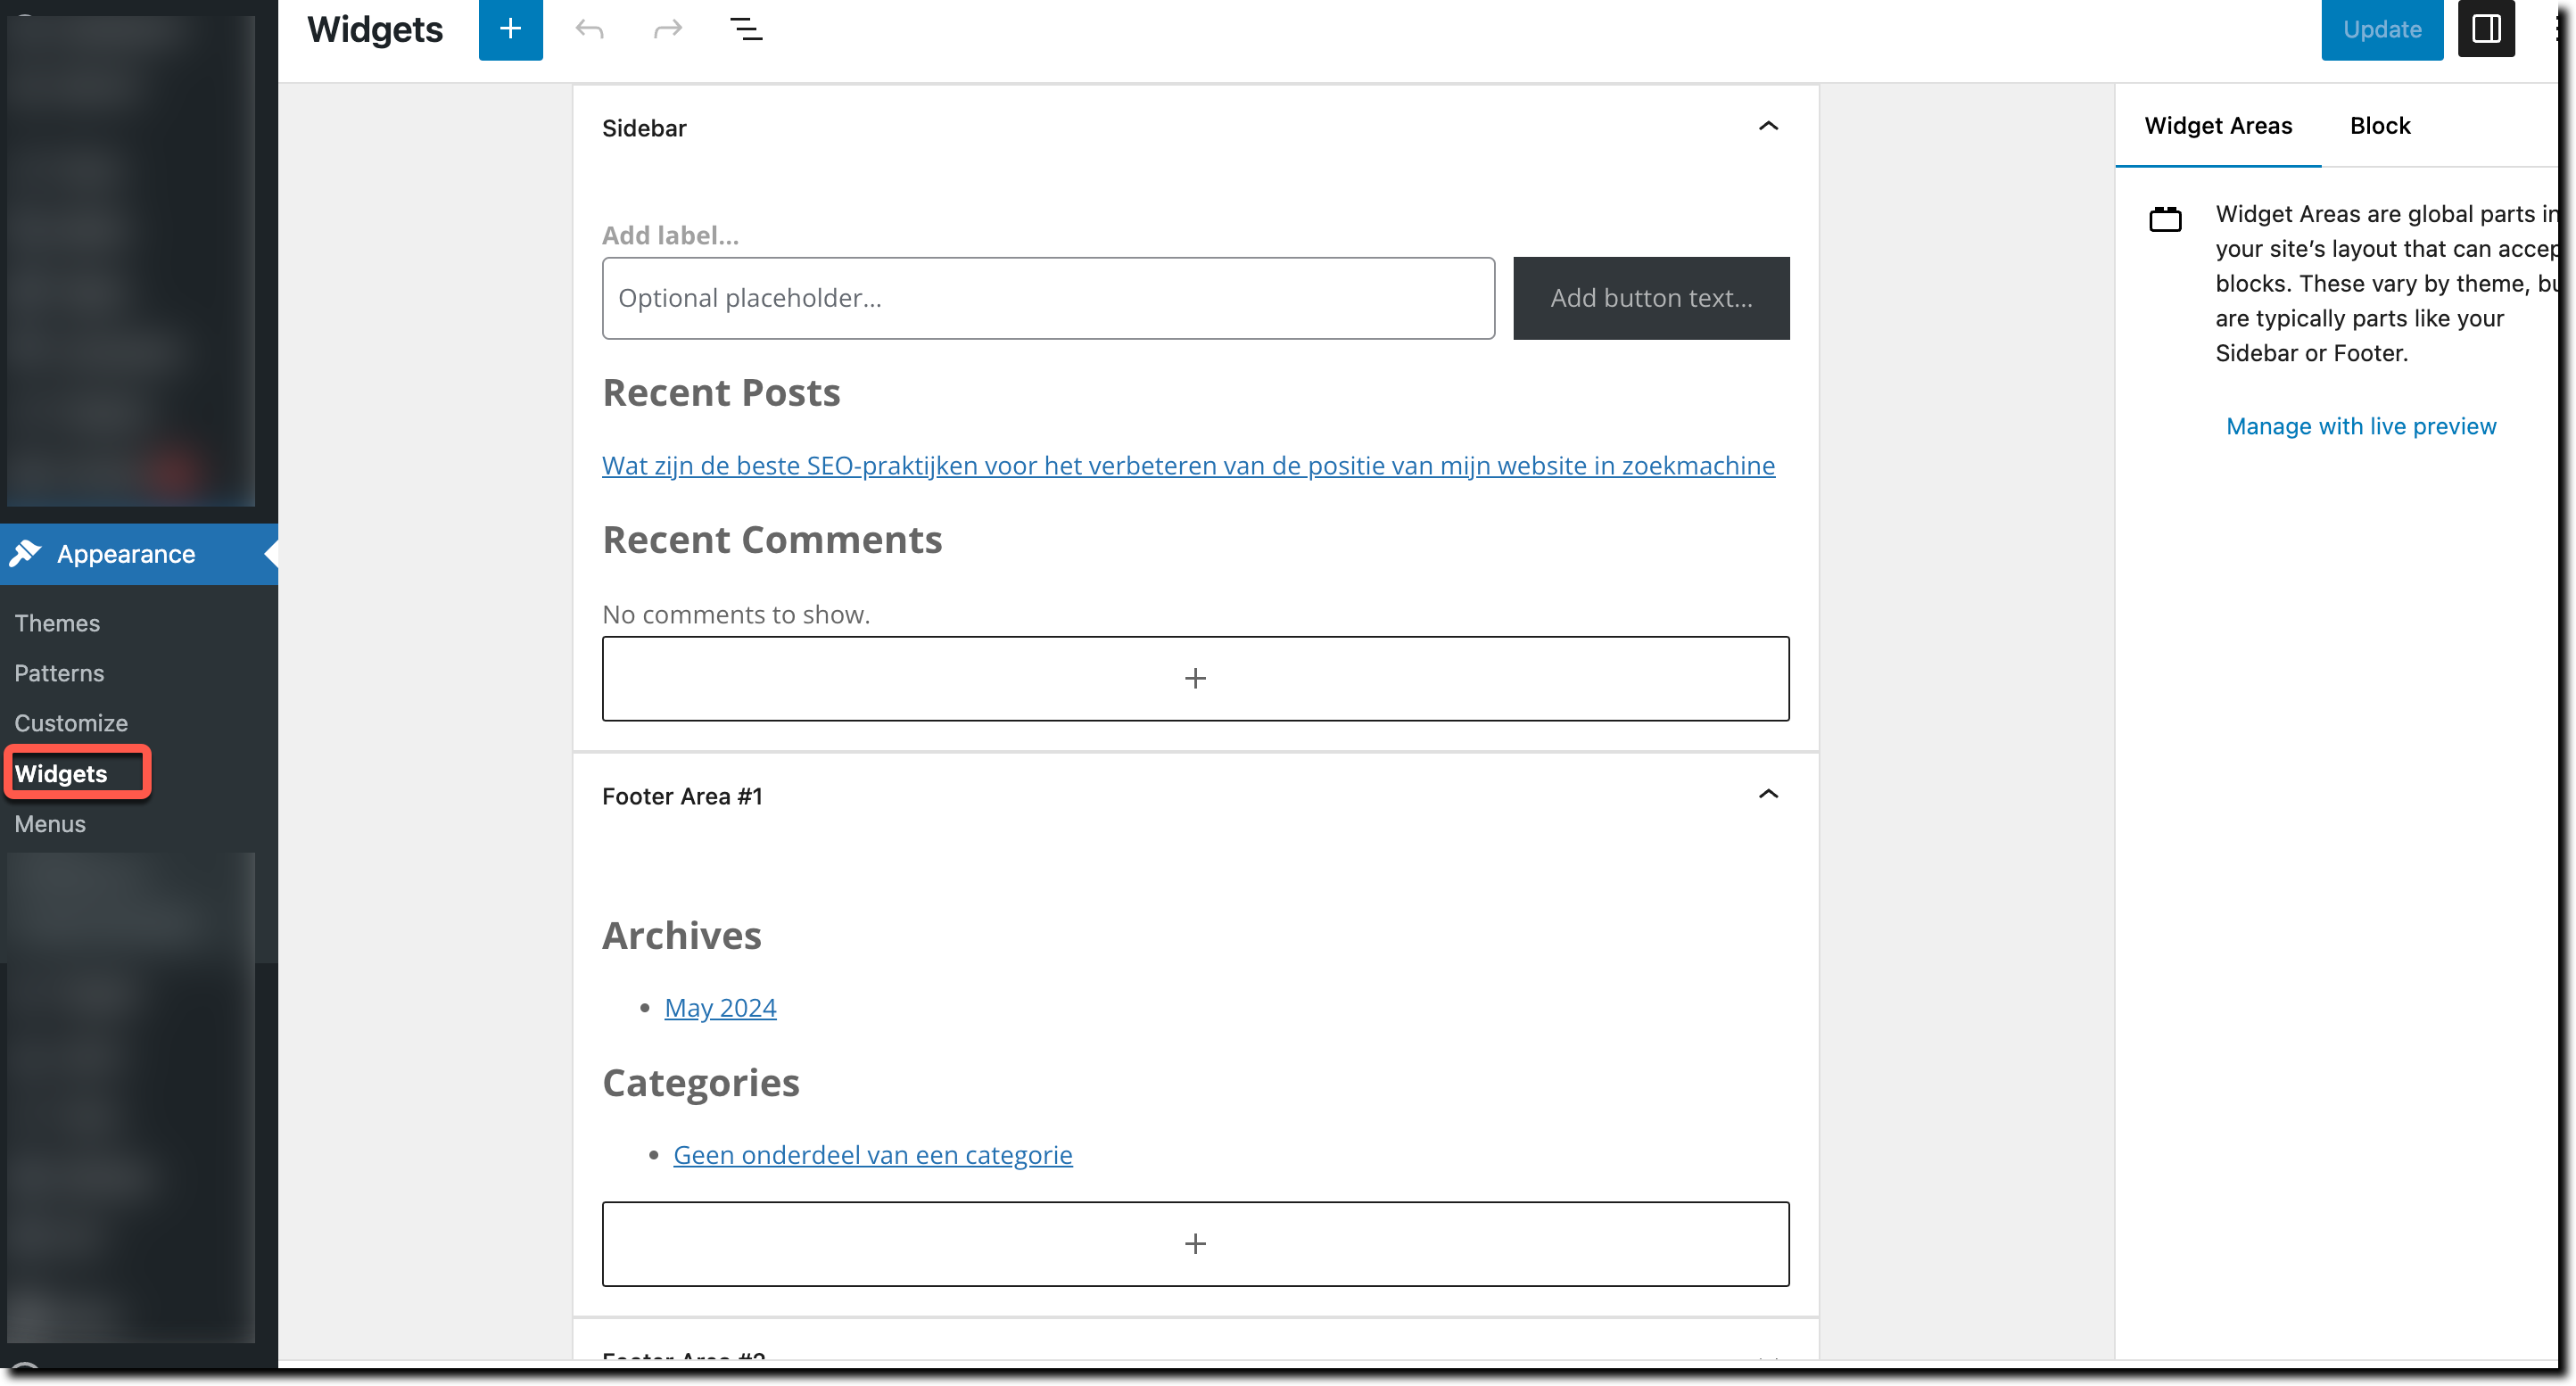2576x1386 pixels.
Task: Select the Archives heading
Action: [682, 935]
